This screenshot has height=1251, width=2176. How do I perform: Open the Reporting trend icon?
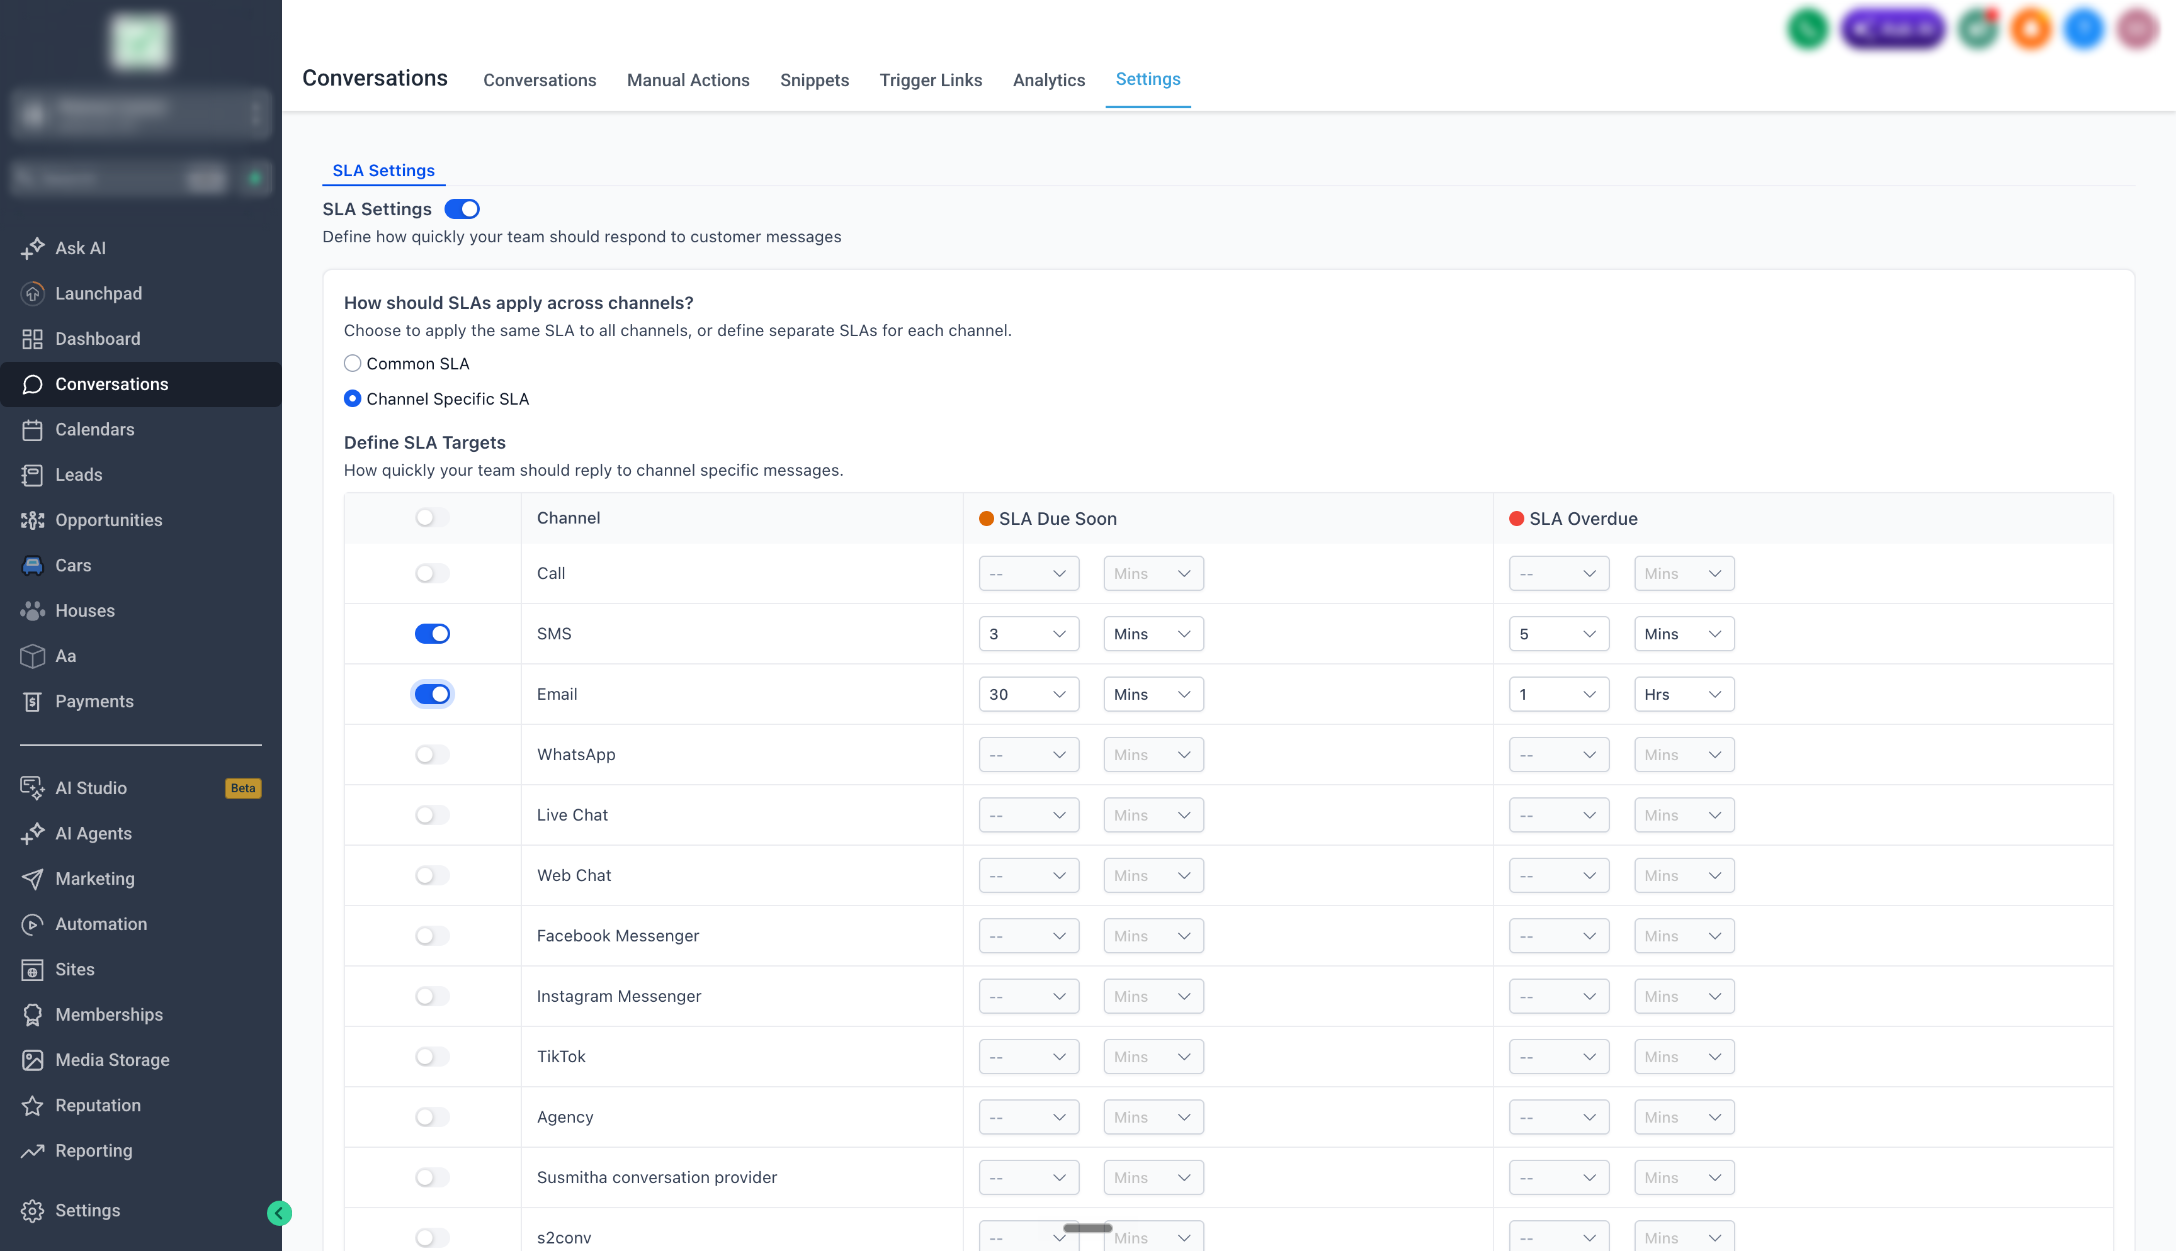[32, 1151]
